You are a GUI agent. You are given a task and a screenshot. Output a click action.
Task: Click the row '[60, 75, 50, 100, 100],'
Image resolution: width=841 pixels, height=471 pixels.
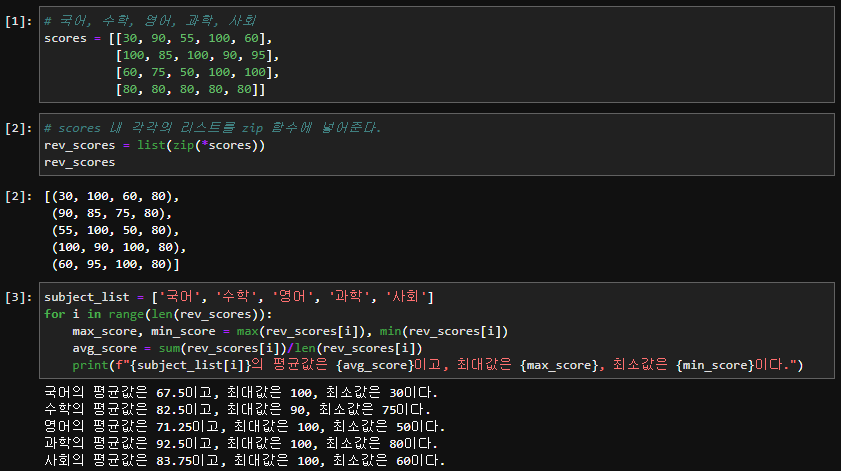tap(197, 72)
